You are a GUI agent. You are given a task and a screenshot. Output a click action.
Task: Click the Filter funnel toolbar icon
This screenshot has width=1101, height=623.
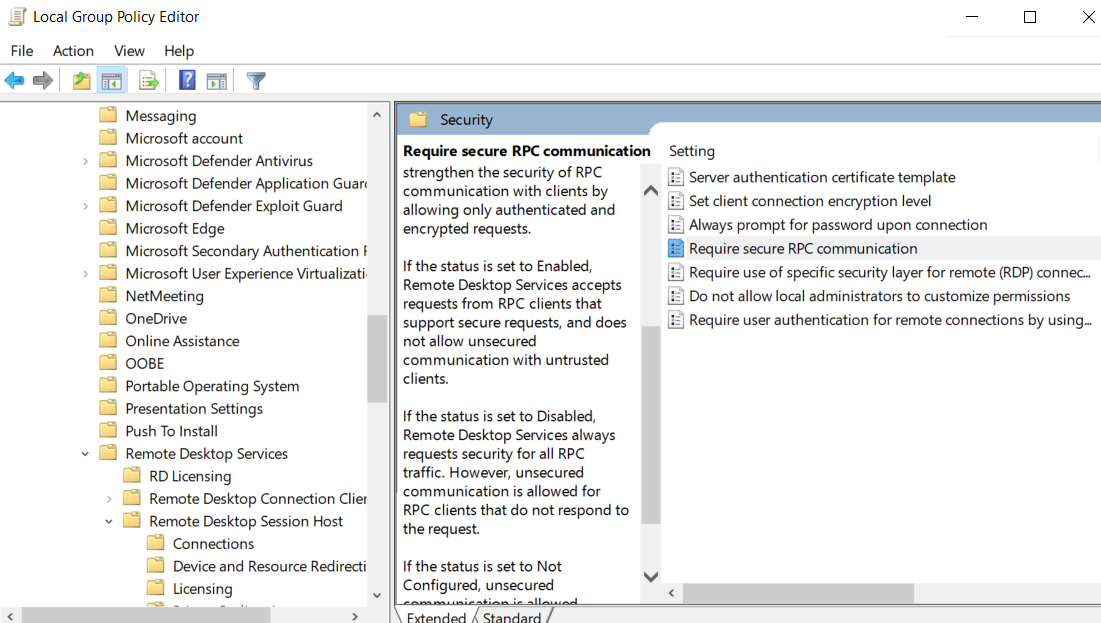pyautogui.click(x=256, y=81)
